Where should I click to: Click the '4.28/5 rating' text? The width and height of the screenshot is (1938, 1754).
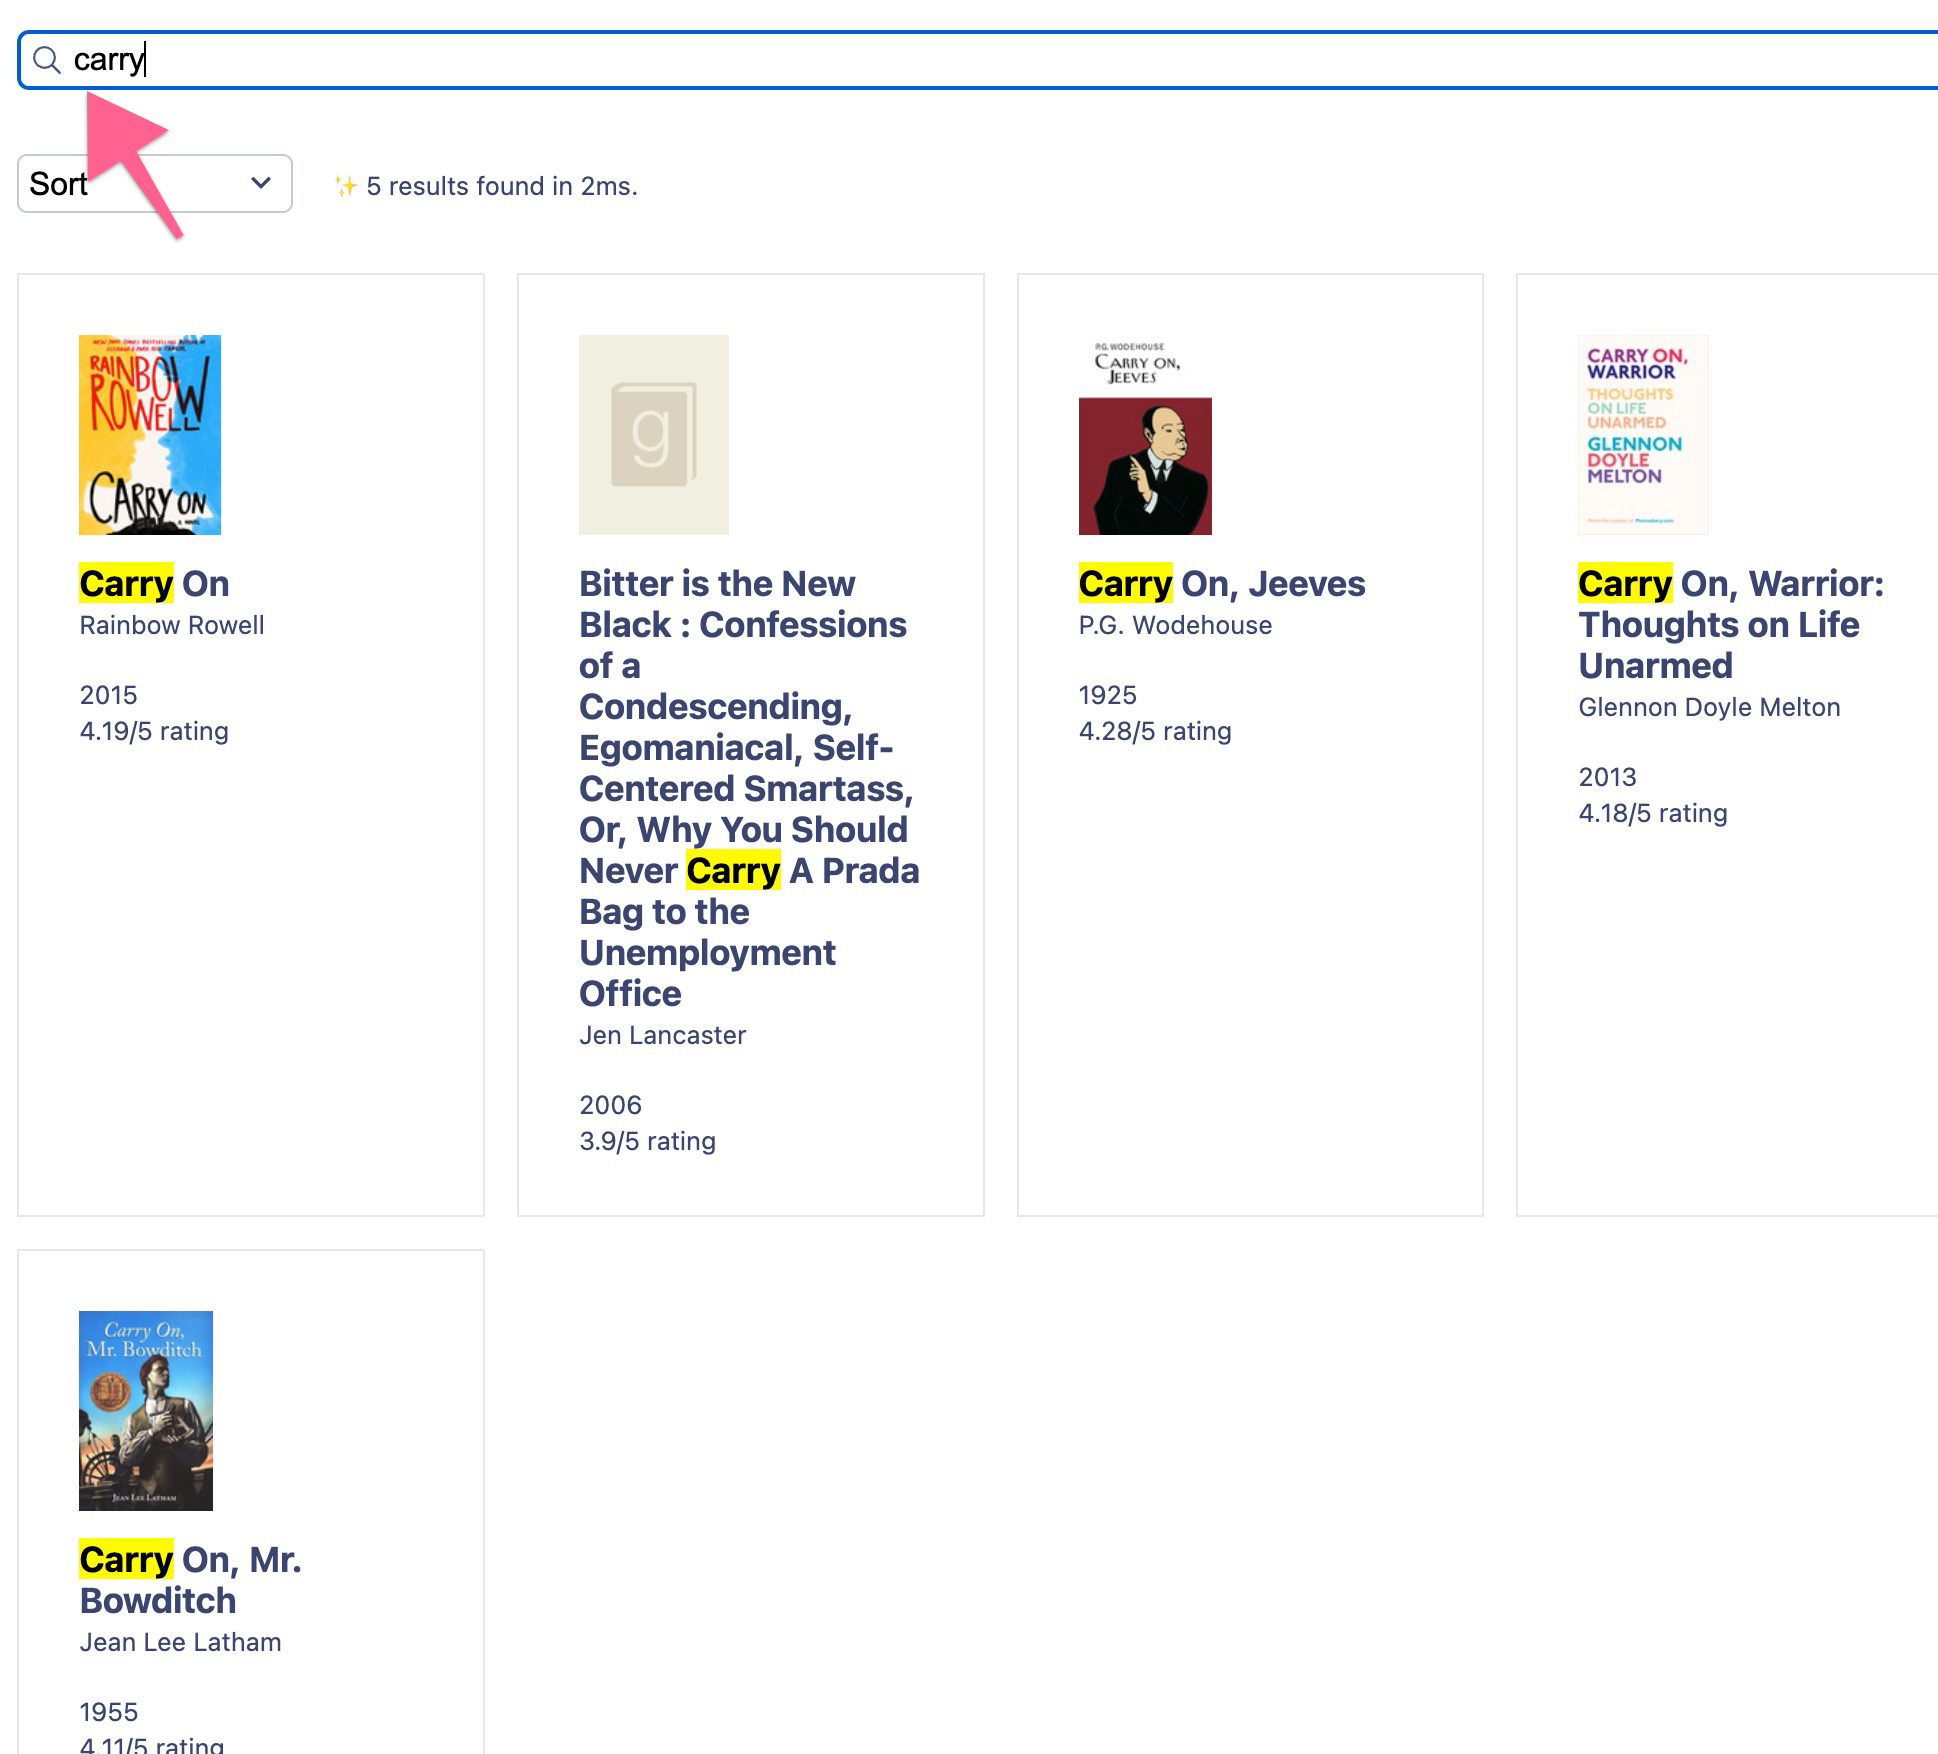pyautogui.click(x=1155, y=731)
